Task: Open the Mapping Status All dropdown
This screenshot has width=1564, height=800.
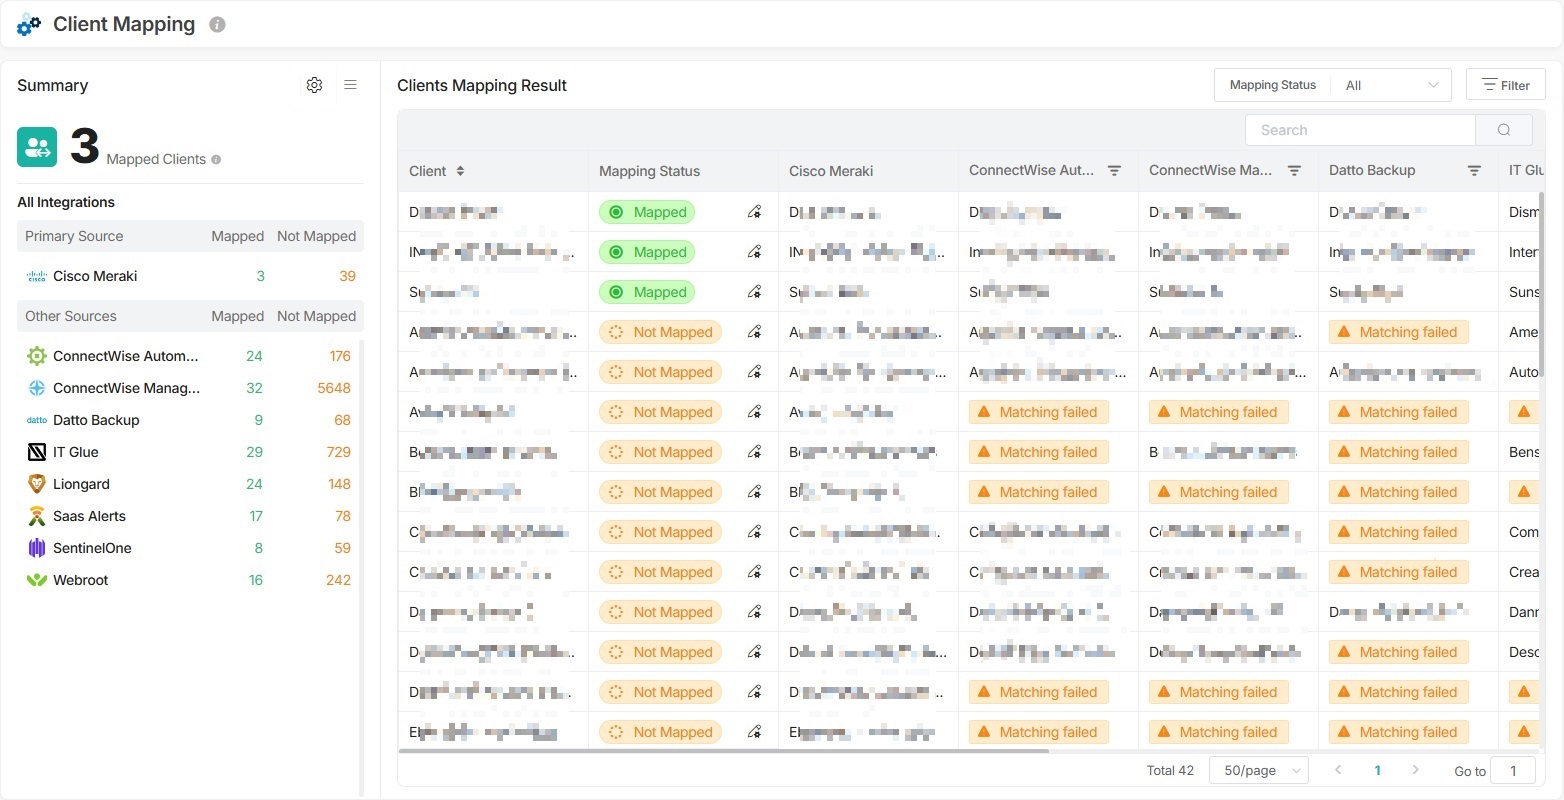Action: coord(1390,84)
